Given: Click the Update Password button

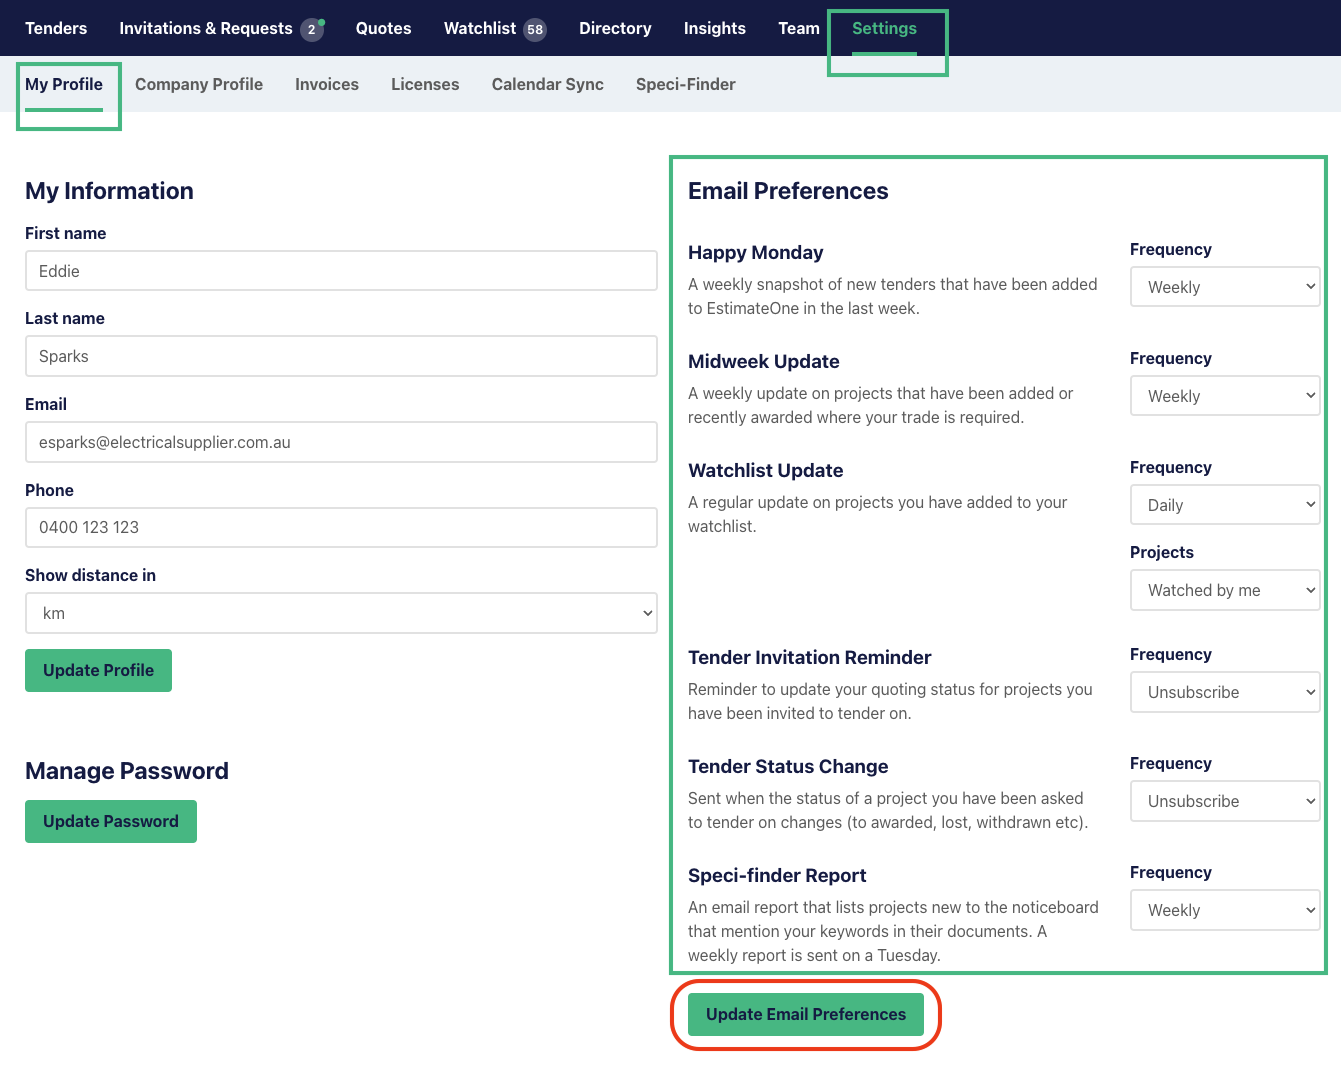Looking at the screenshot, I should pyautogui.click(x=111, y=821).
